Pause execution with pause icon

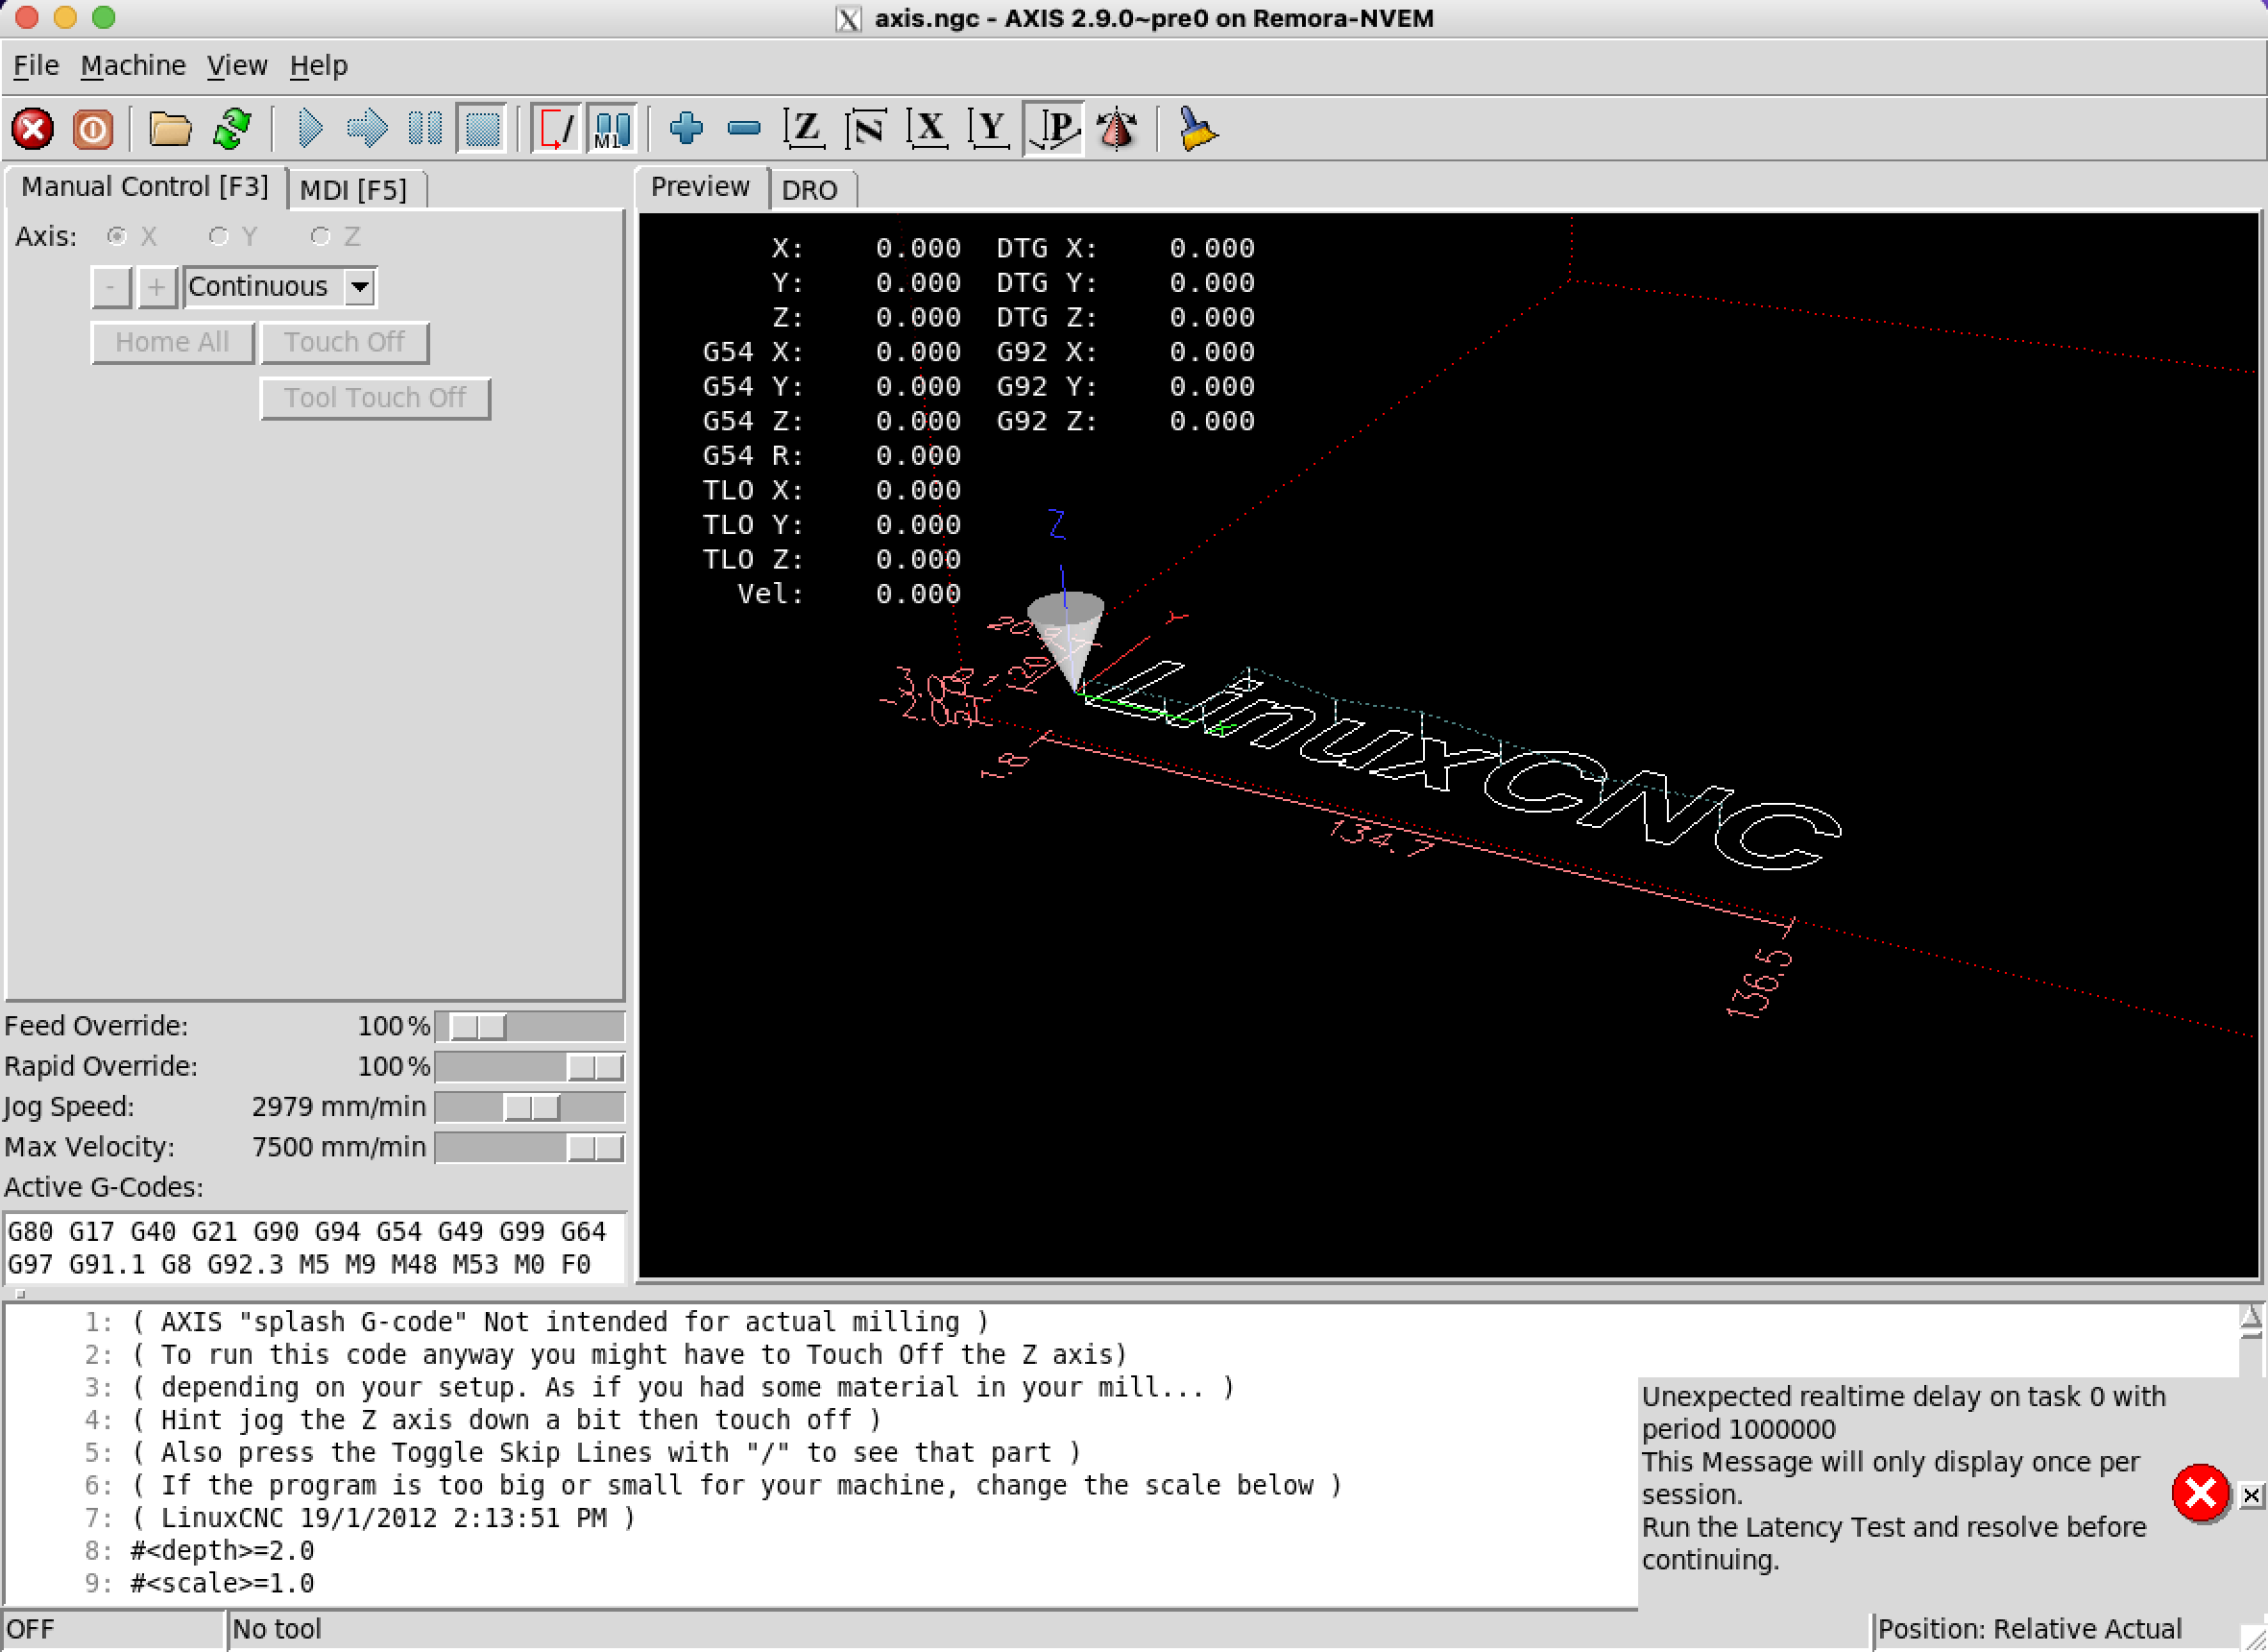click(425, 129)
